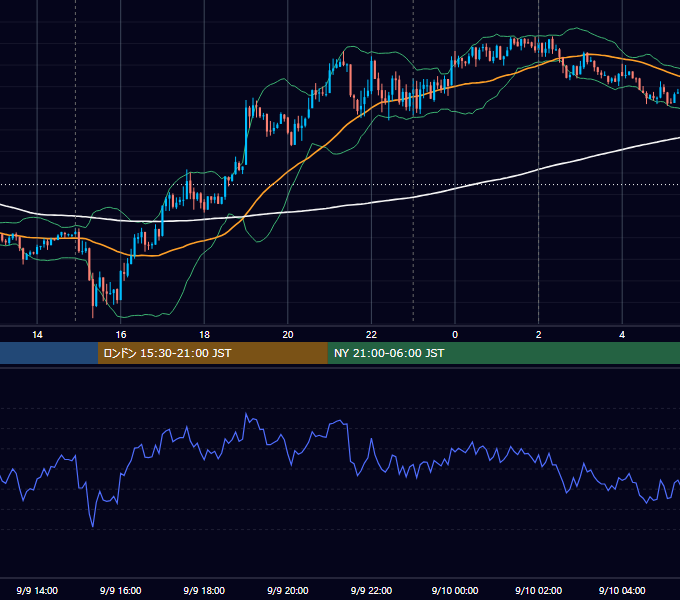The height and width of the screenshot is (600, 680).
Task: Click the NY 21:00-06:00 JST session bar
Action: (x=503, y=353)
